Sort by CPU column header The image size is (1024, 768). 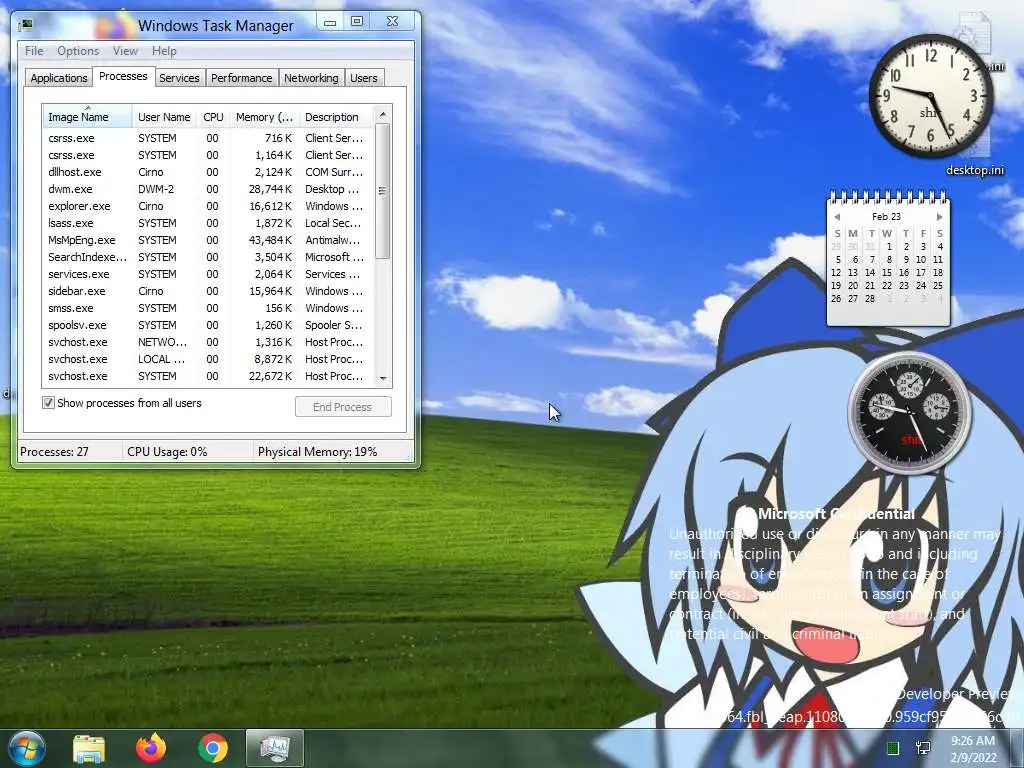pos(213,116)
